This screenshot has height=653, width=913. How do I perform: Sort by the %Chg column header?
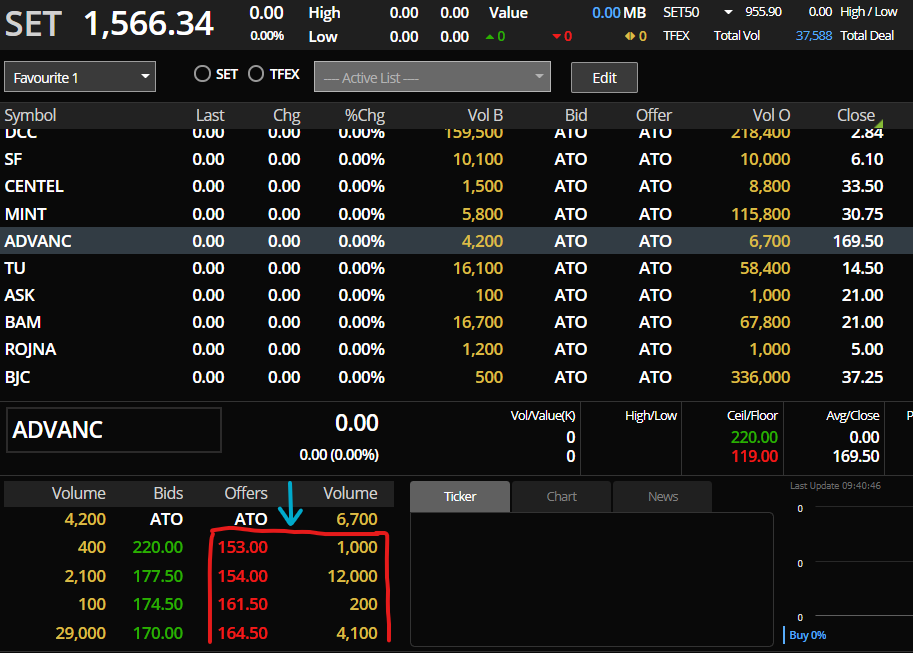pos(364,115)
